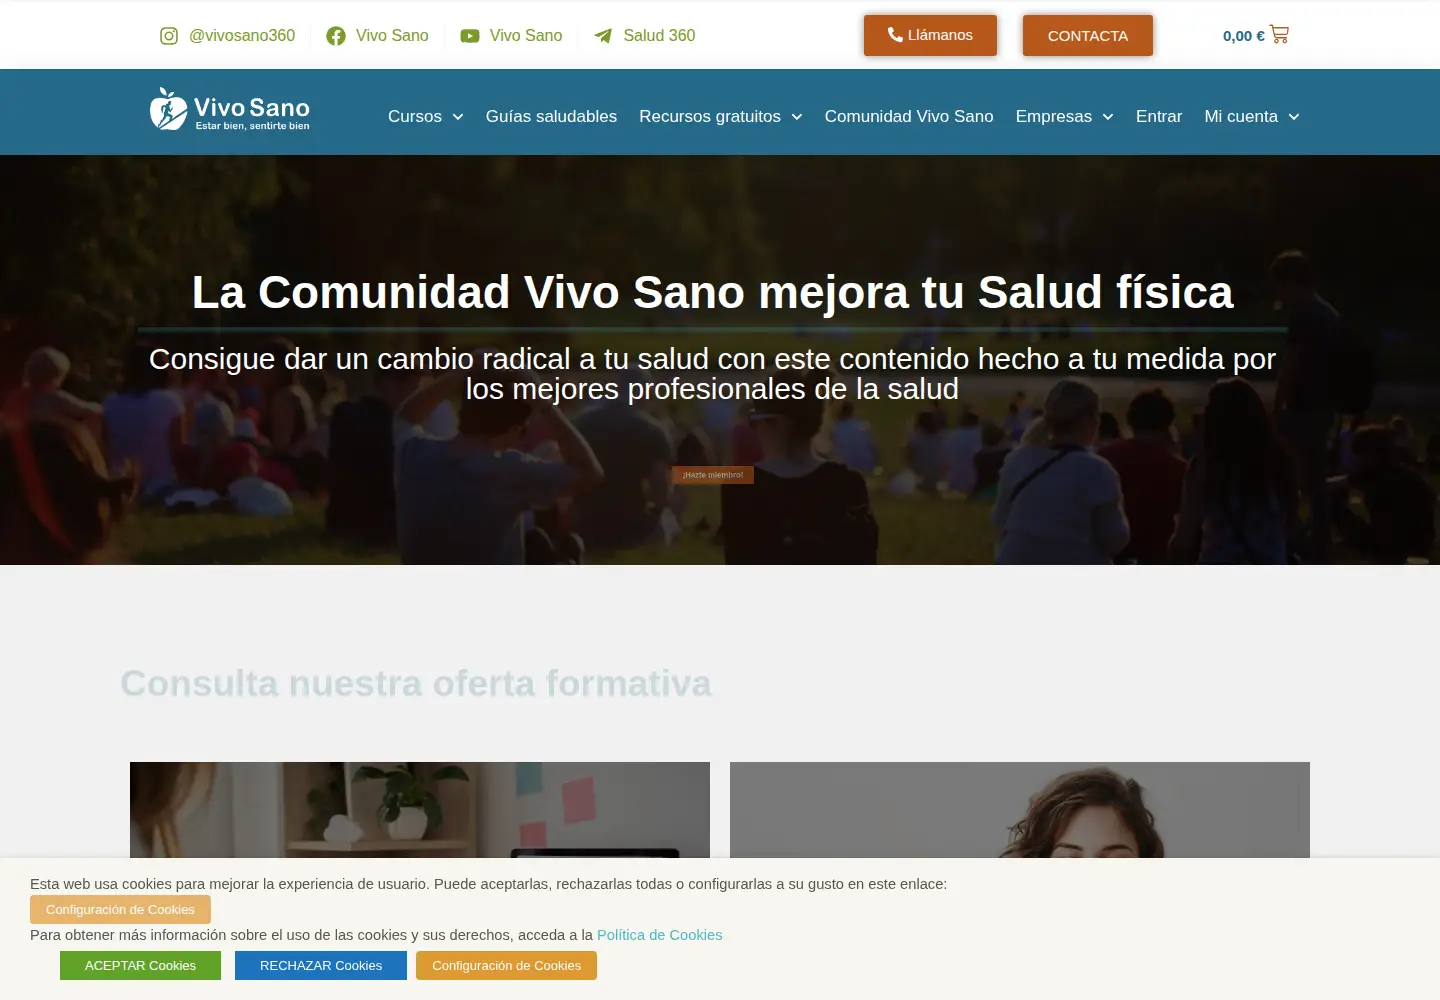1440x1000 pixels.
Task: Click the heading 'Consulta nuestra oferta formativa'
Action: pyautogui.click(x=416, y=684)
